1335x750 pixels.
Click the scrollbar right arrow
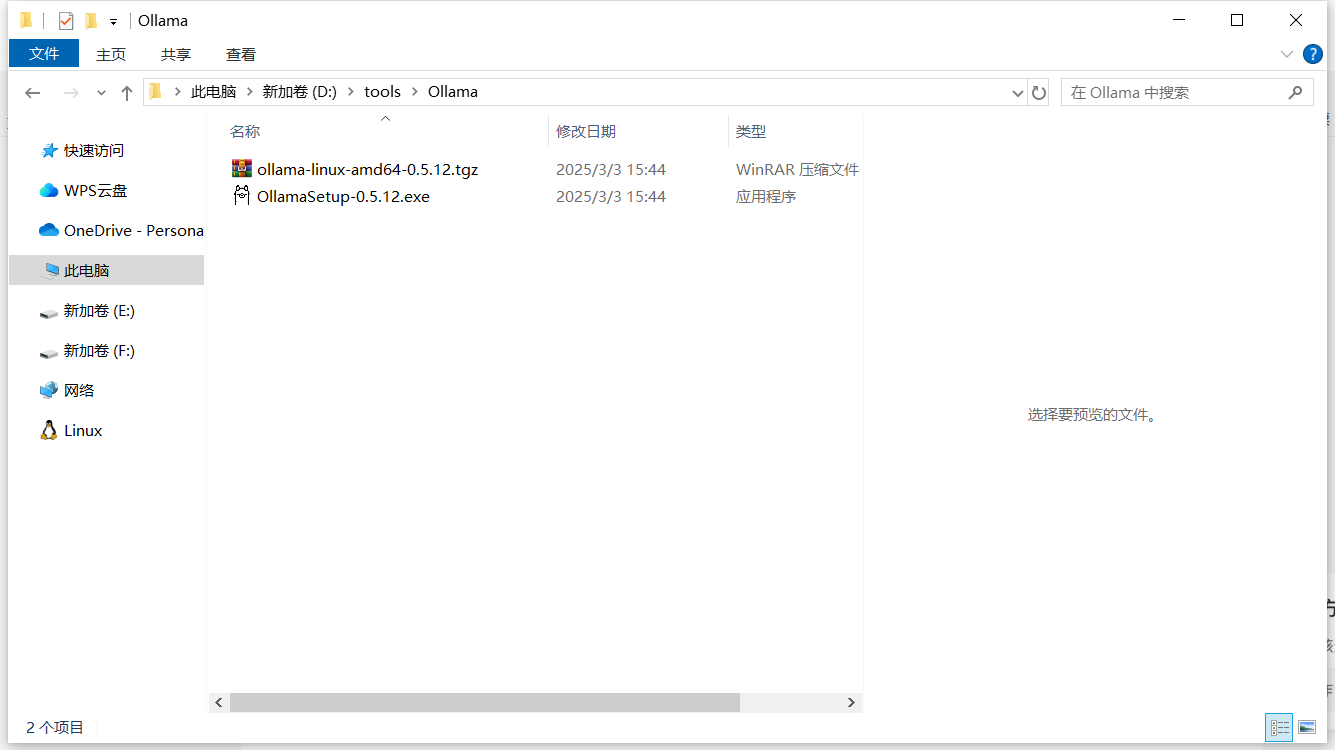click(851, 703)
